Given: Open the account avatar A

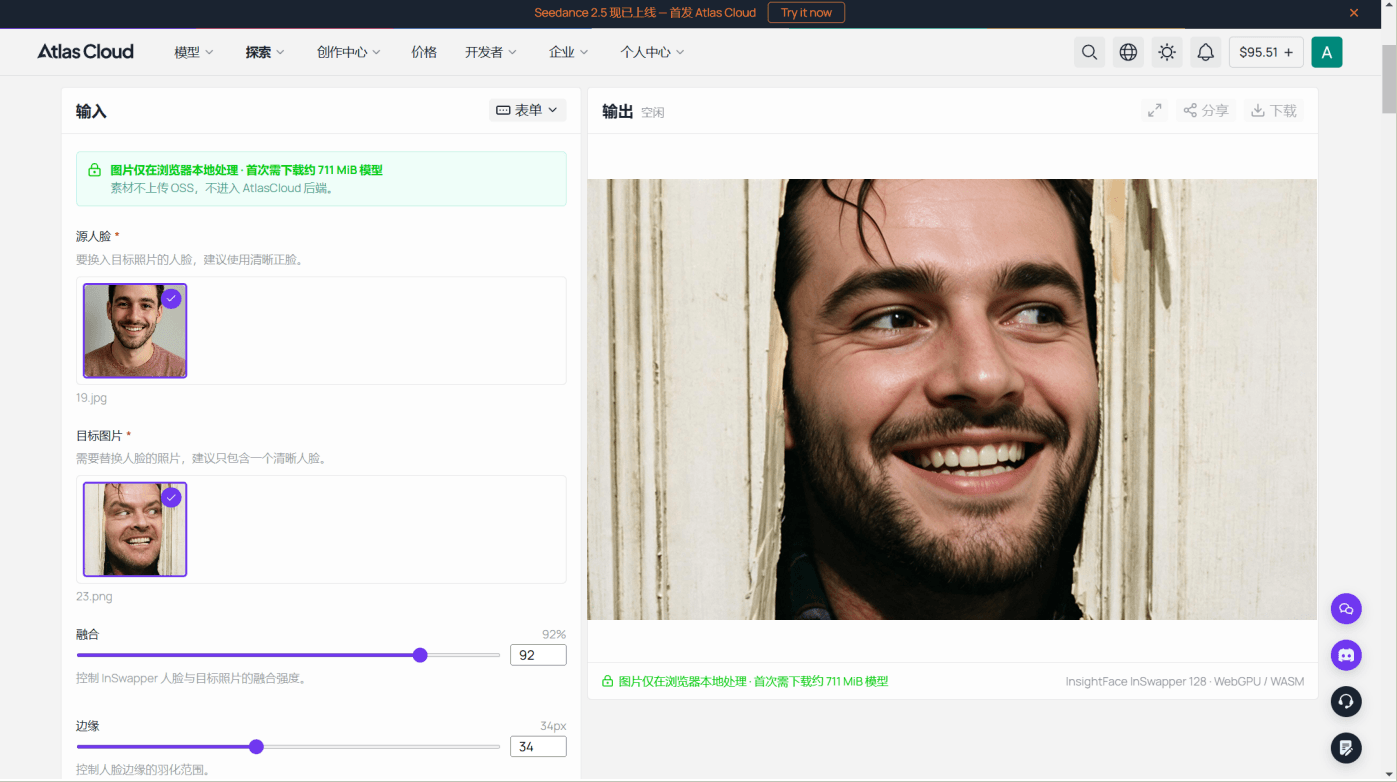Looking at the screenshot, I should [1327, 52].
